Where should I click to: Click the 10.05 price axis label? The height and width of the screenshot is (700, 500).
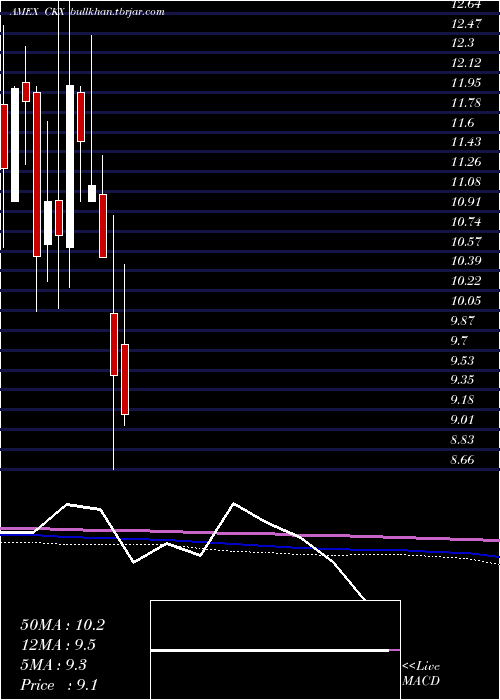tap(466, 301)
